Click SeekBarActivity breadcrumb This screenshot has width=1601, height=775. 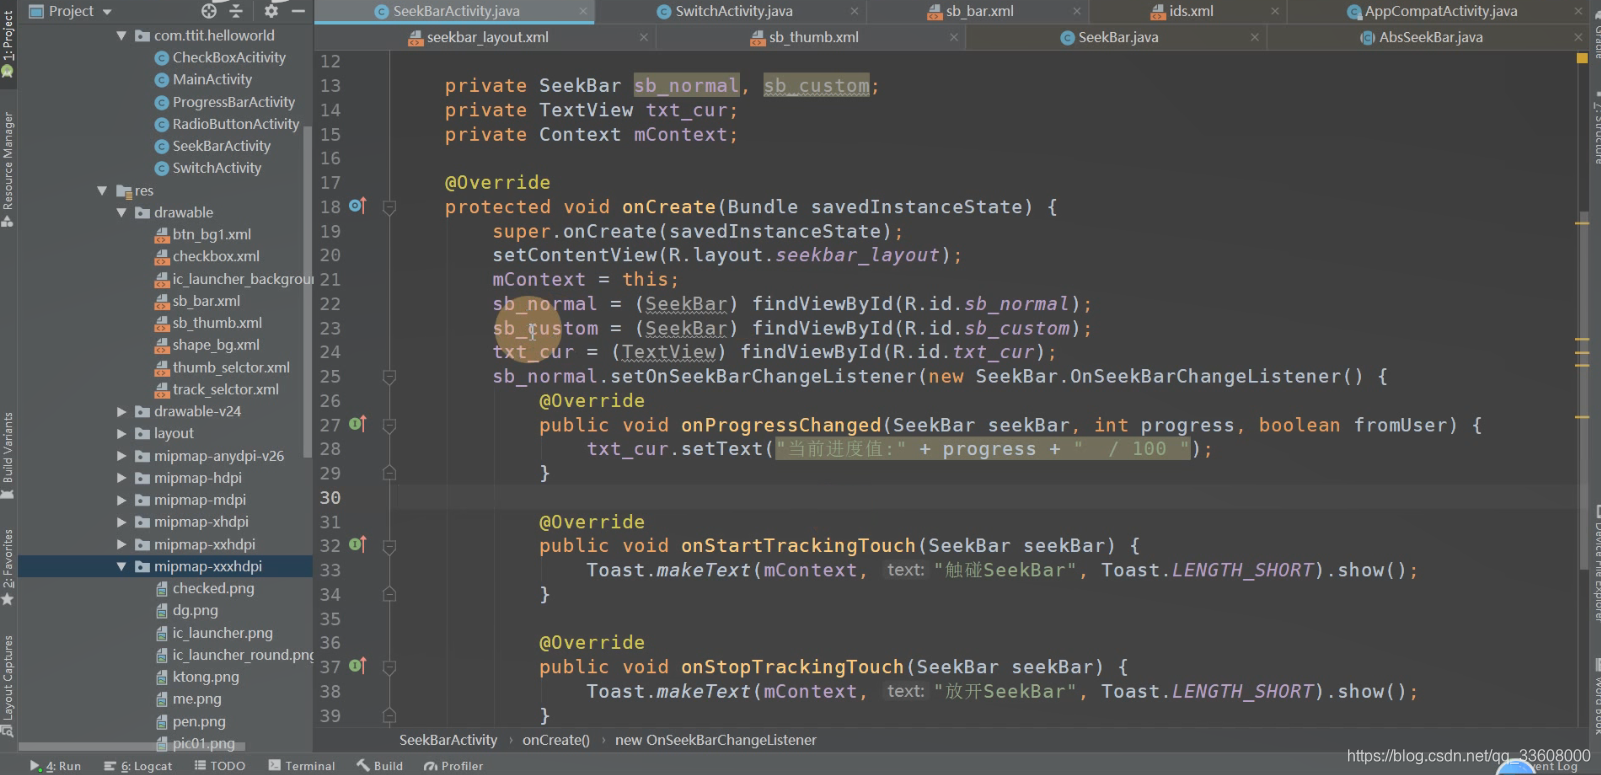(x=448, y=740)
